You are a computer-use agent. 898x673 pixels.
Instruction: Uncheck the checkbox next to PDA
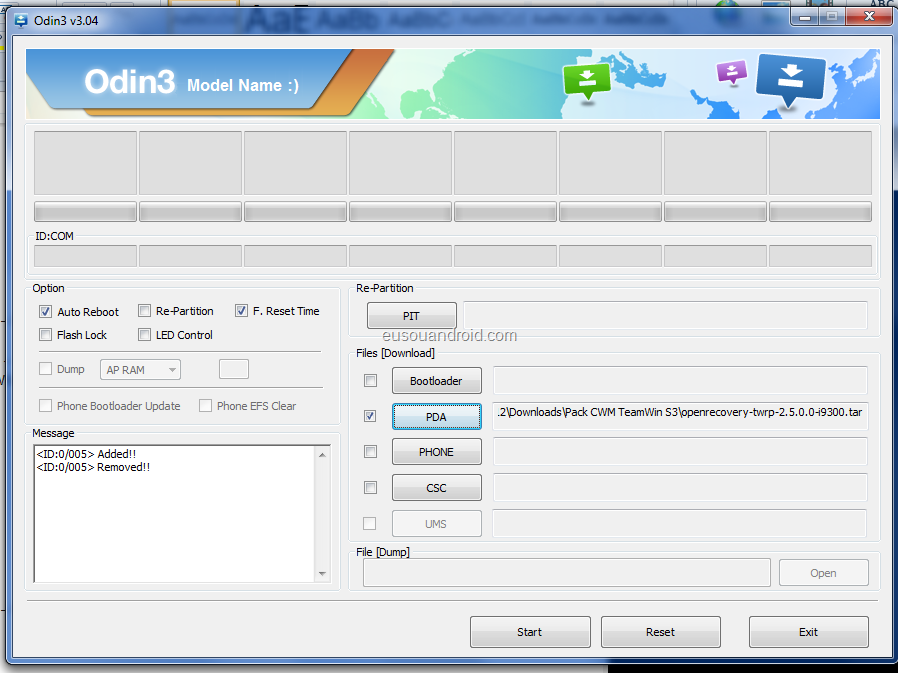point(371,416)
